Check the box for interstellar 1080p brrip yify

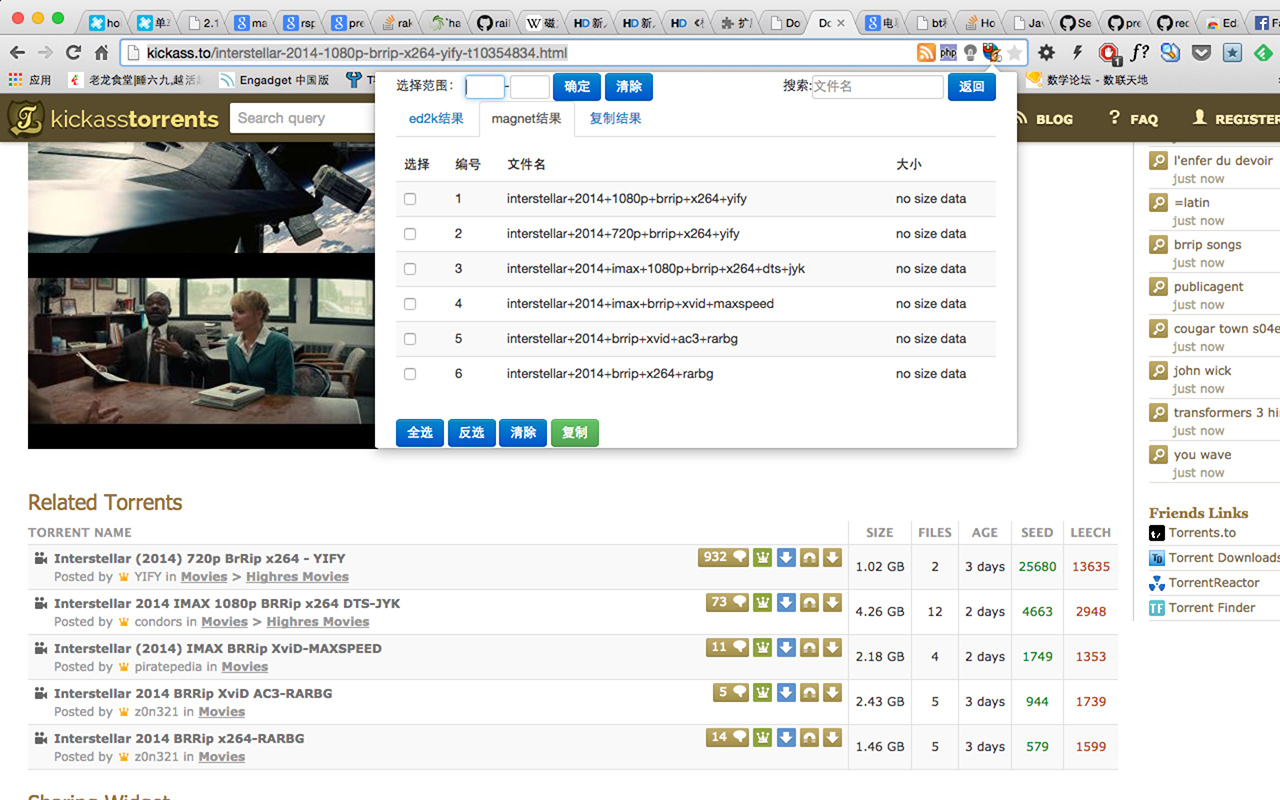(x=410, y=199)
